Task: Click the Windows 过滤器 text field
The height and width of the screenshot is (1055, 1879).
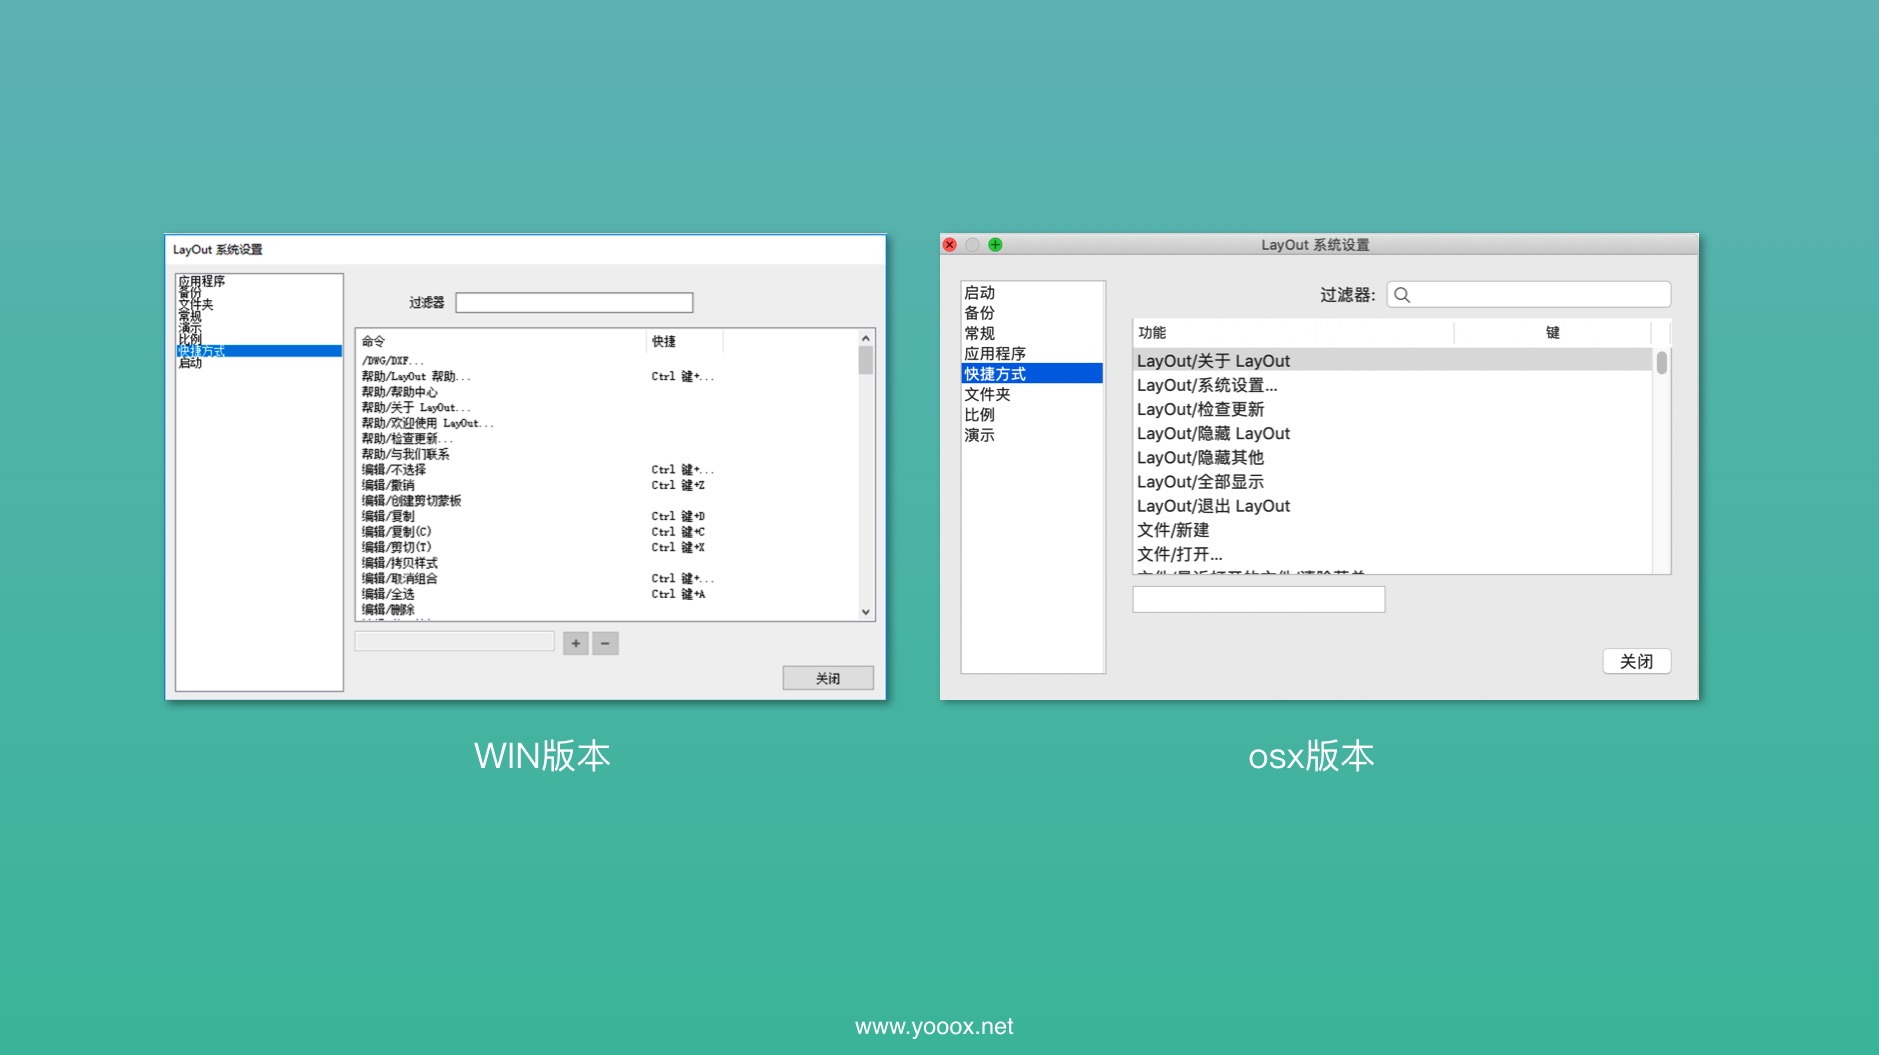Action: coord(574,302)
